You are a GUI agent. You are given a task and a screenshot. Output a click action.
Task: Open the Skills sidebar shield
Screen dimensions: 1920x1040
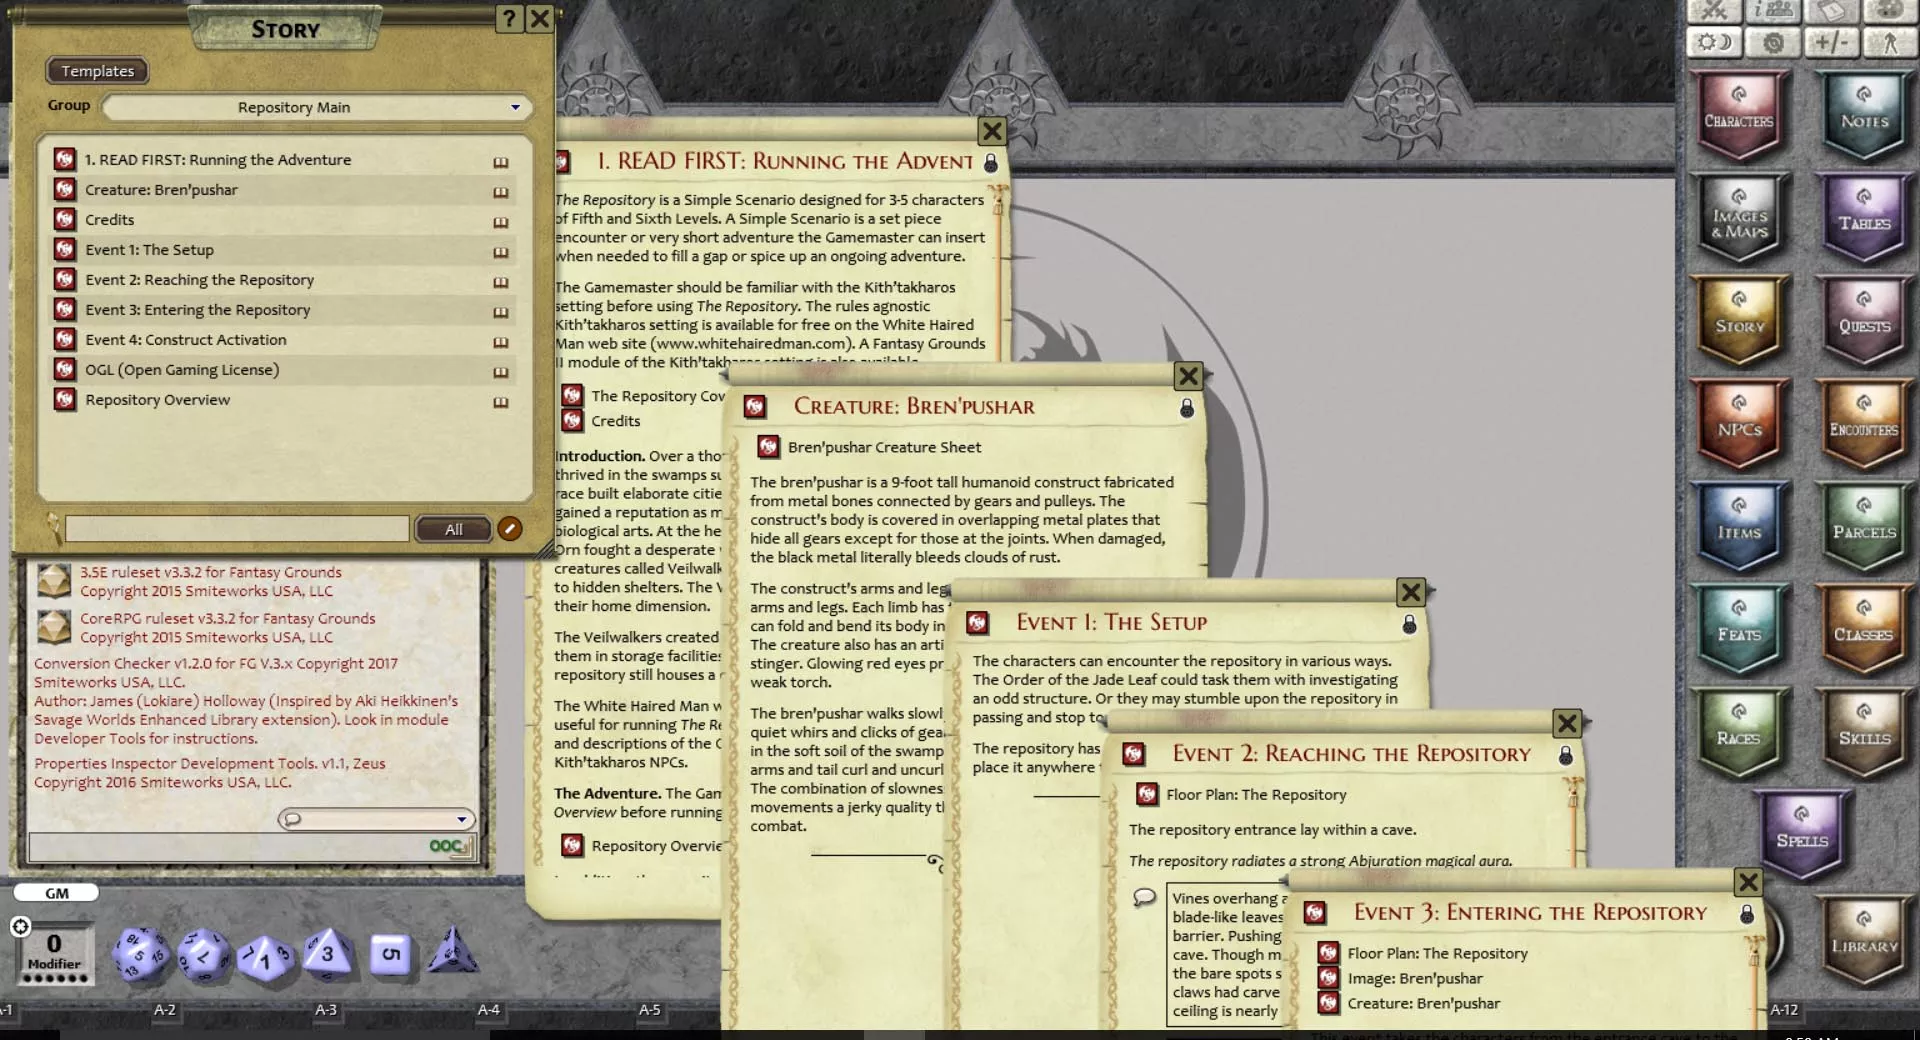1864,734
